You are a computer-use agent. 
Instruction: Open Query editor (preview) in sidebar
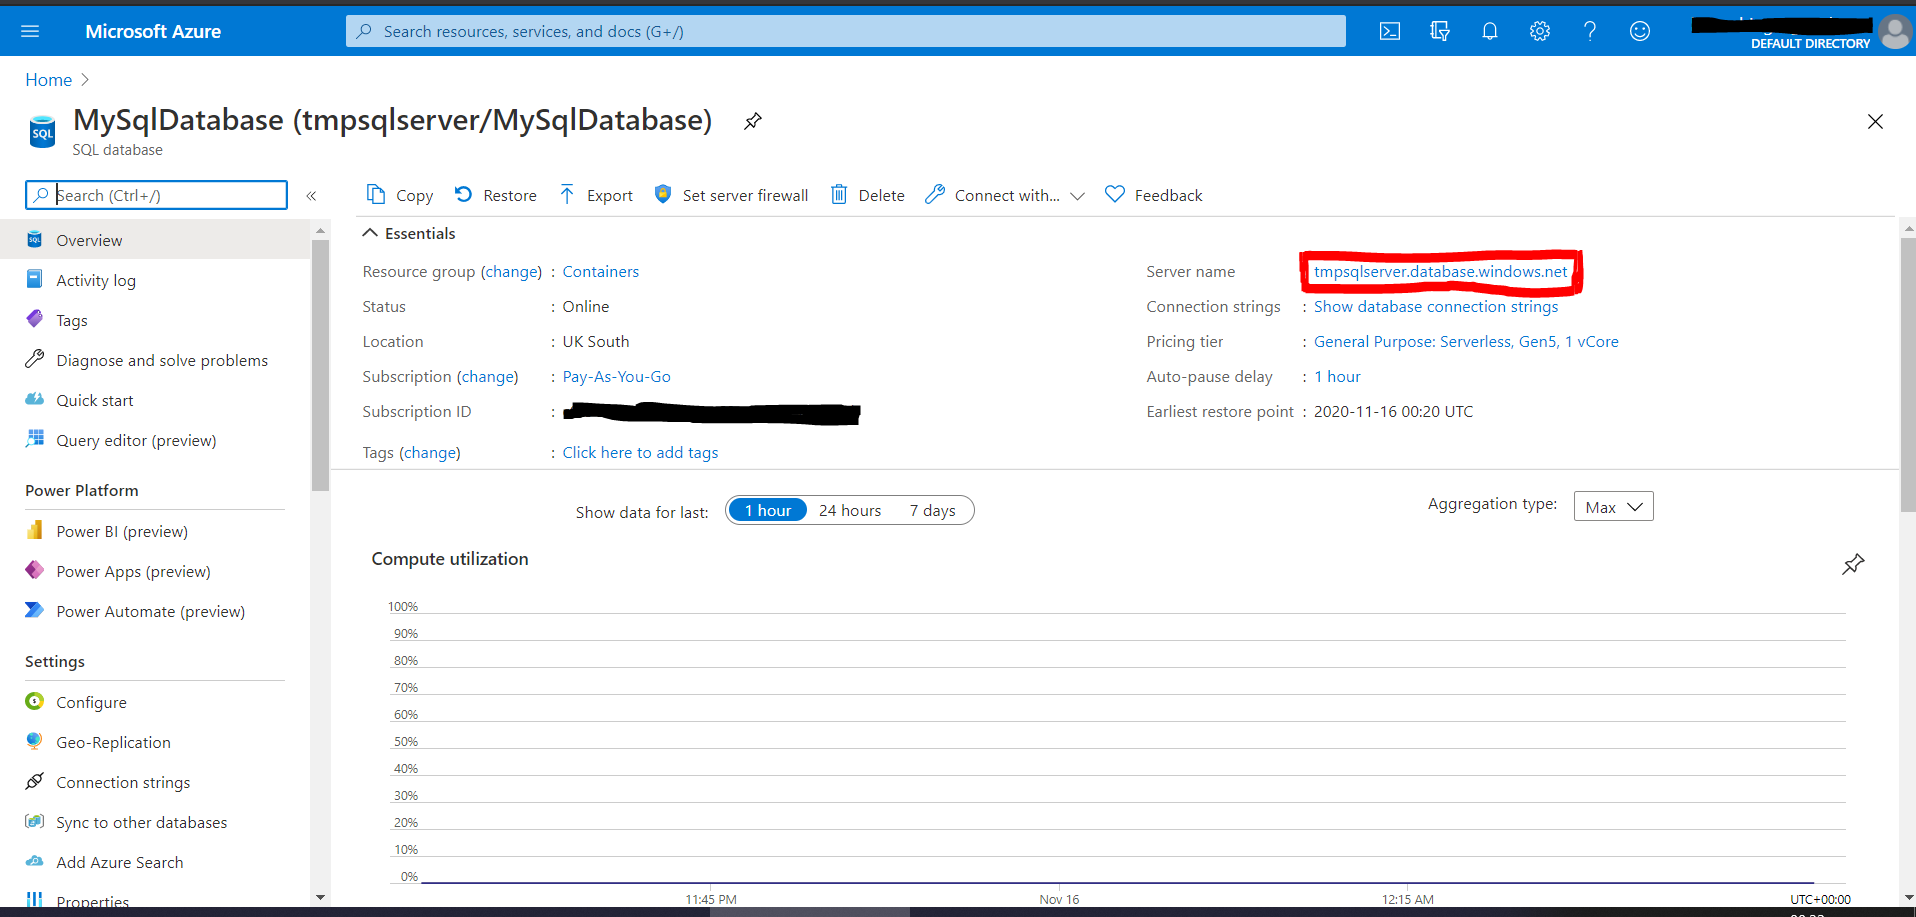[x=136, y=440]
